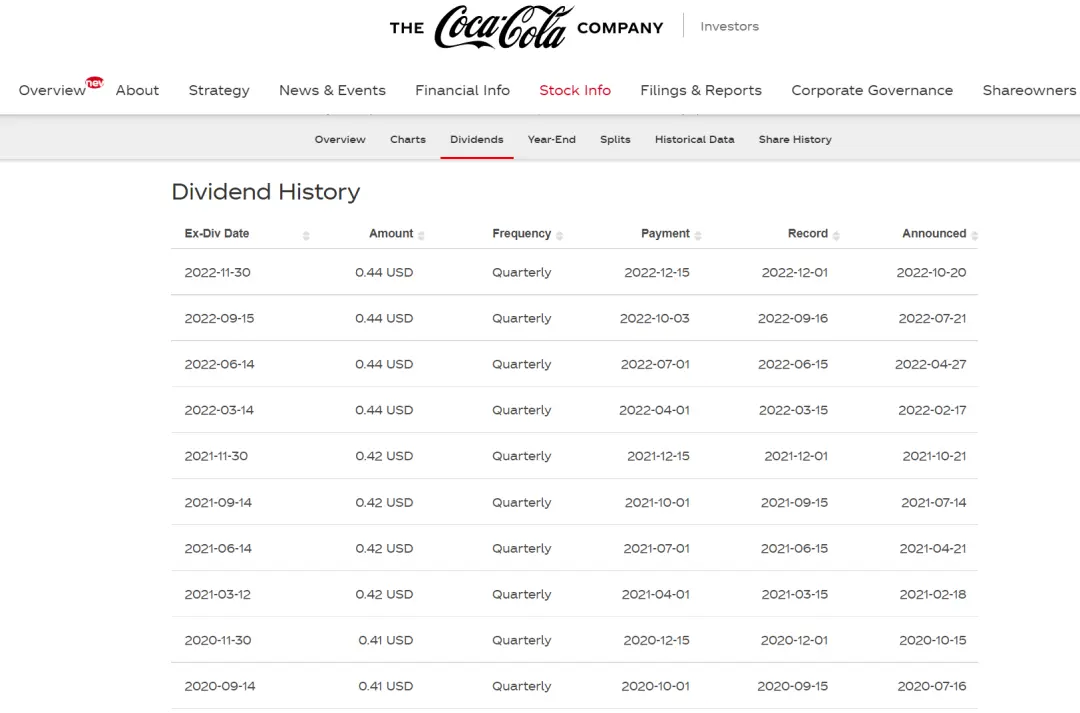Click the Ex-Div Date column header
This screenshot has width=1080, height=713.
217,234
